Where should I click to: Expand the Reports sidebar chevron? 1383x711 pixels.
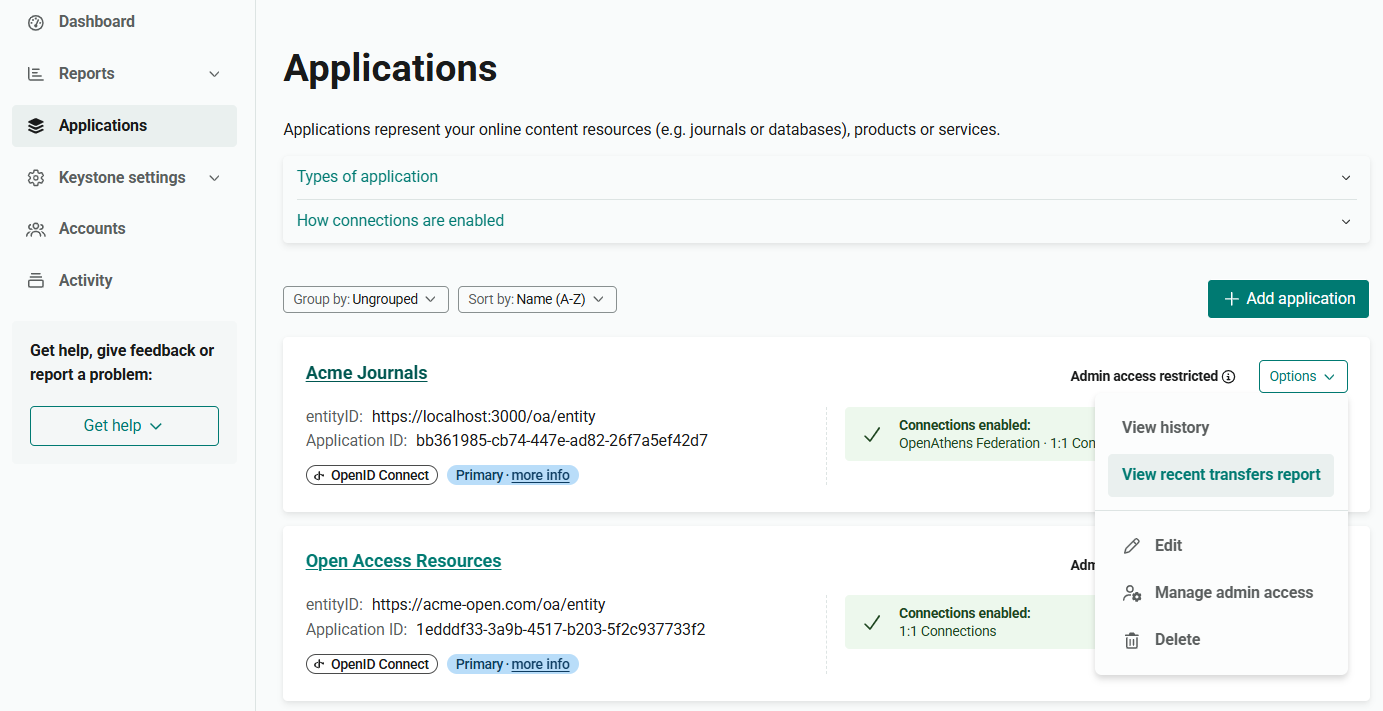coord(214,74)
